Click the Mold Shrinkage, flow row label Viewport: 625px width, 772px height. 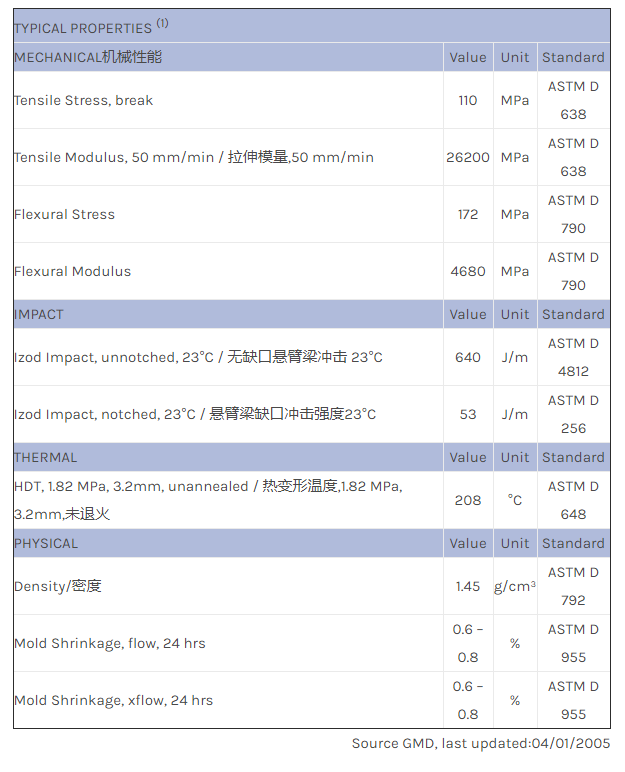(x=110, y=643)
